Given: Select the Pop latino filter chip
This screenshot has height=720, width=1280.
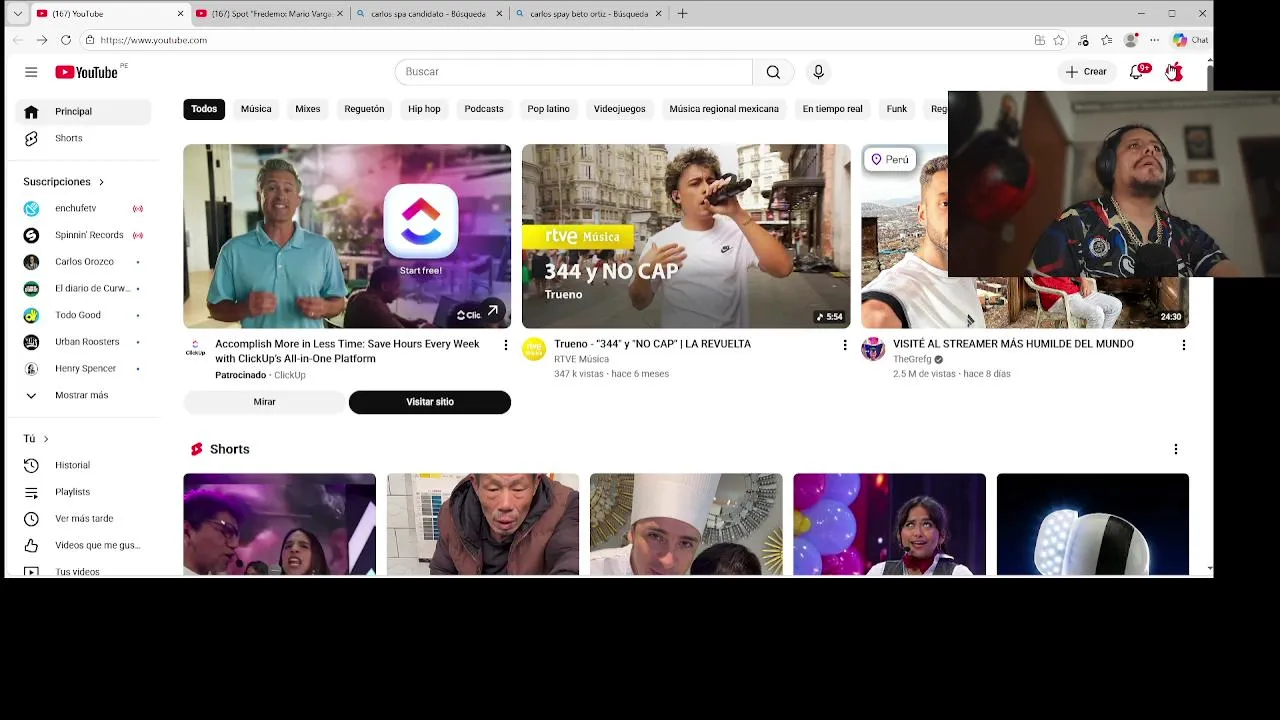Looking at the screenshot, I should coord(548,109).
